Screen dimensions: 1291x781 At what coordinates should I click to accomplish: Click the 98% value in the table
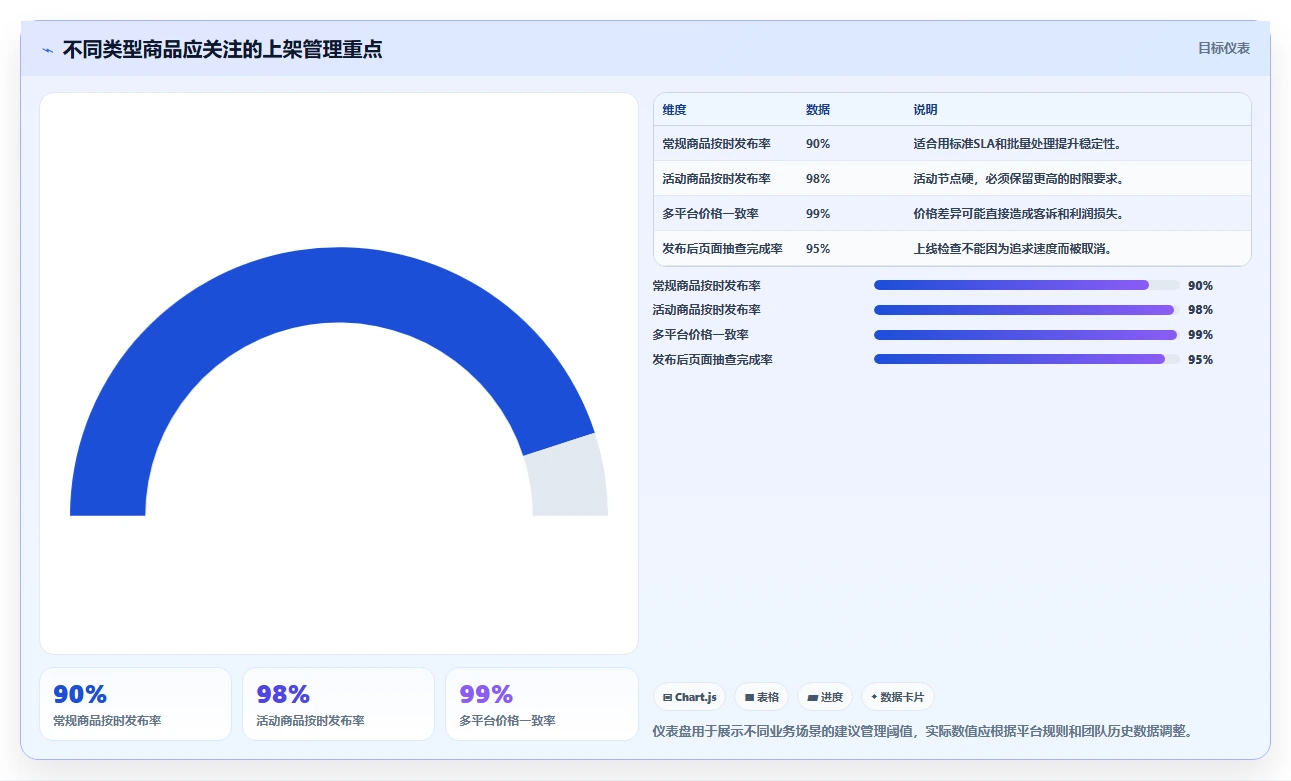[x=818, y=179]
